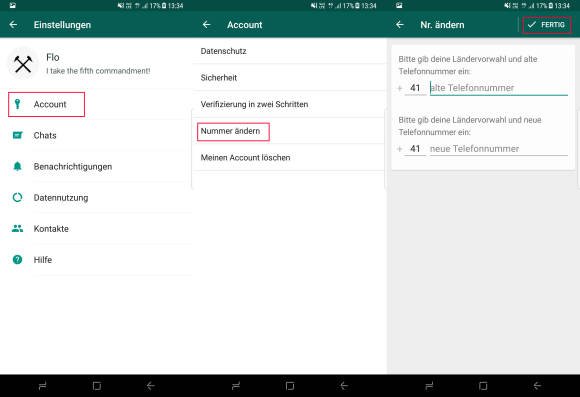Tap the people icon for Kontakte
This screenshot has height=397, width=580.
17,228
